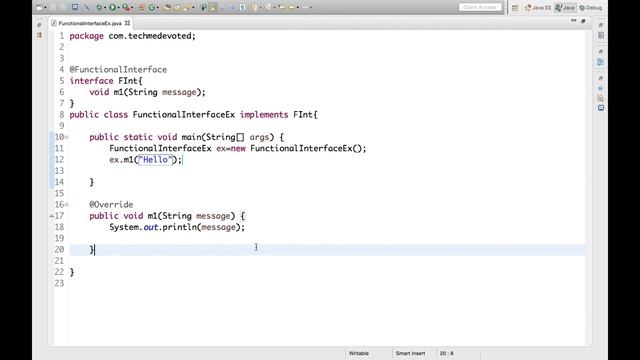Viewport: 640px width, 360px height.
Task: Maximize the editor area
Action: 583,21
